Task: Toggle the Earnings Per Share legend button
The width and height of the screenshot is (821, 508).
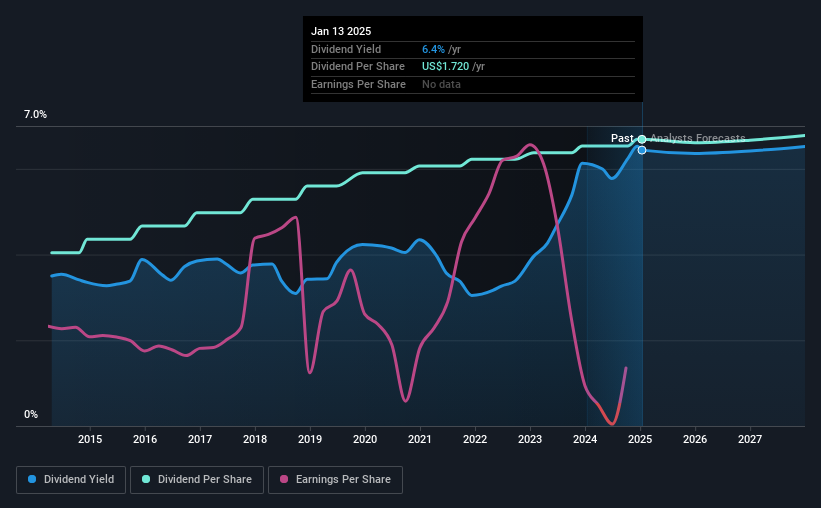Action: [x=335, y=480]
